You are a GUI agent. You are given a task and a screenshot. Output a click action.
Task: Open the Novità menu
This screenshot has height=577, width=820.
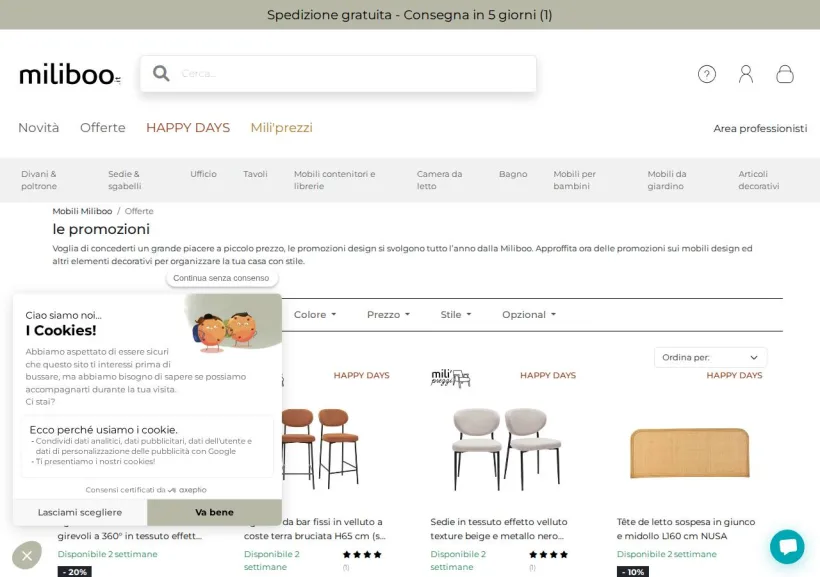pos(39,128)
